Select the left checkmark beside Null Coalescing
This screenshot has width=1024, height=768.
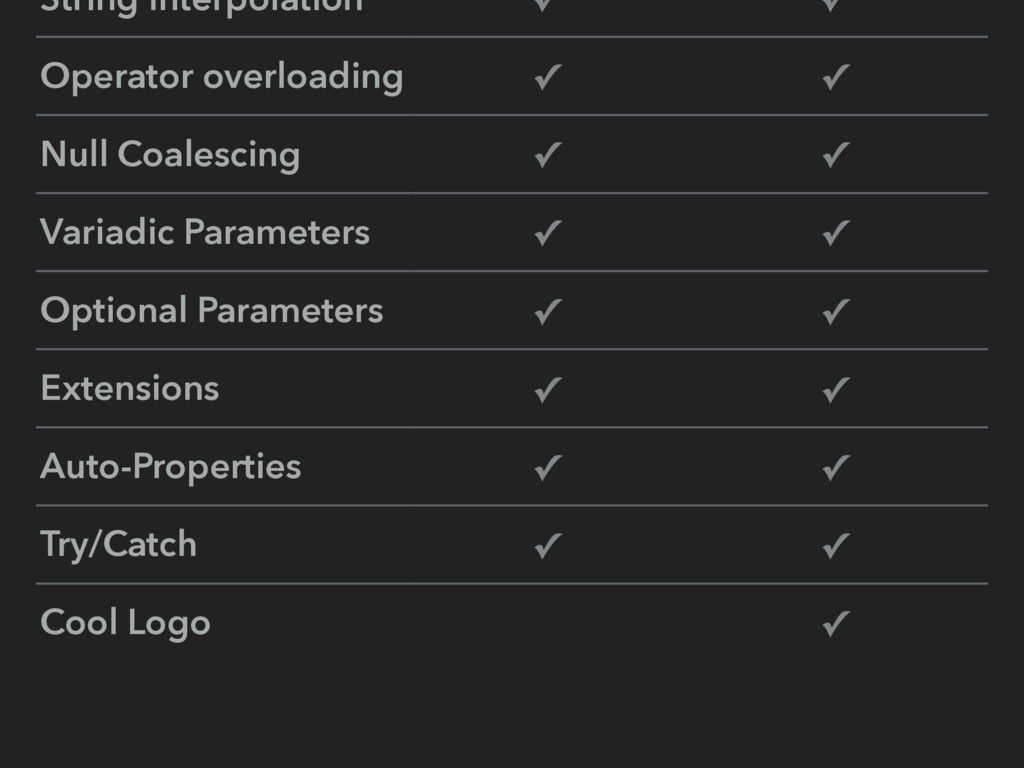[x=546, y=155]
